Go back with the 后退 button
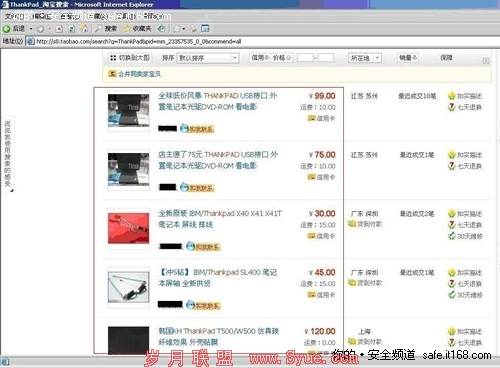500x368 pixels. coord(14,29)
